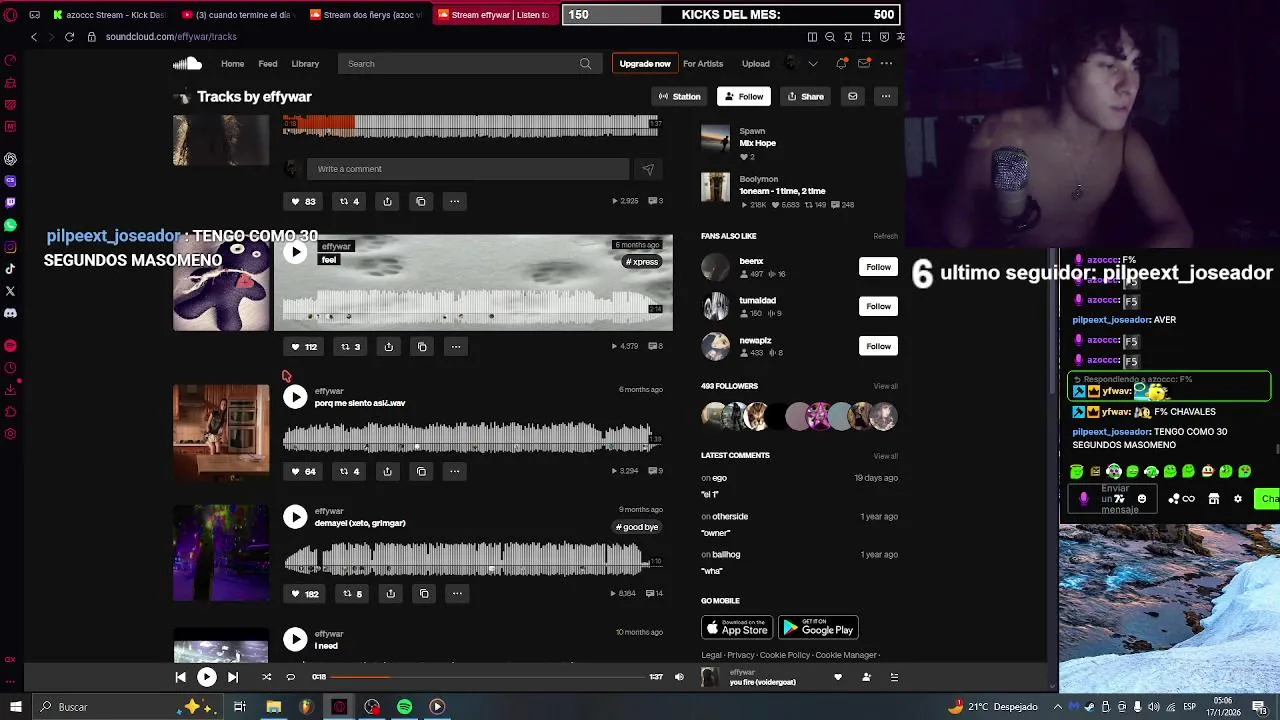Image resolution: width=1280 pixels, height=720 pixels.
Task: Click the search magnifier icon
Action: pyautogui.click(x=585, y=64)
